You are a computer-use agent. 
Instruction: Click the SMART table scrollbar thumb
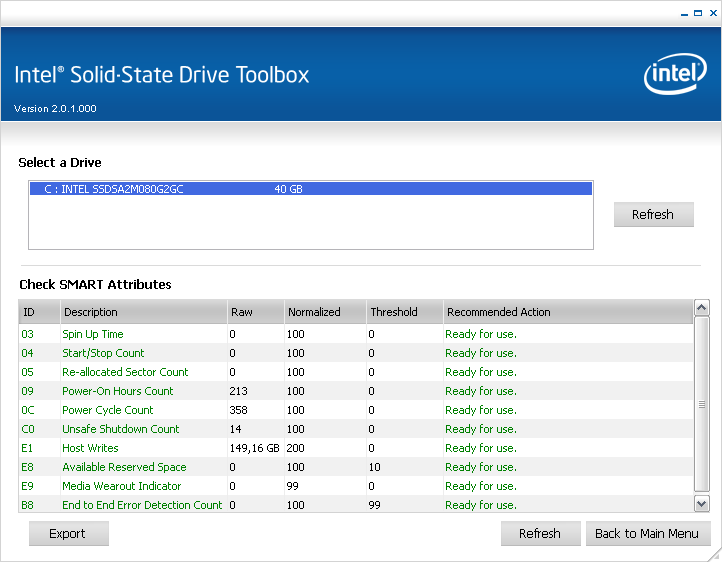701,404
